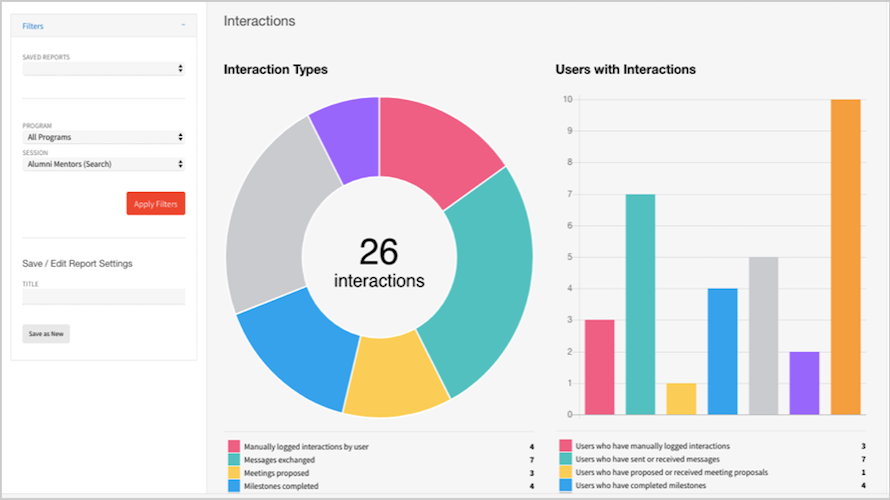Toggle Users who have completed milestones legend swatch

pyautogui.click(x=565, y=485)
